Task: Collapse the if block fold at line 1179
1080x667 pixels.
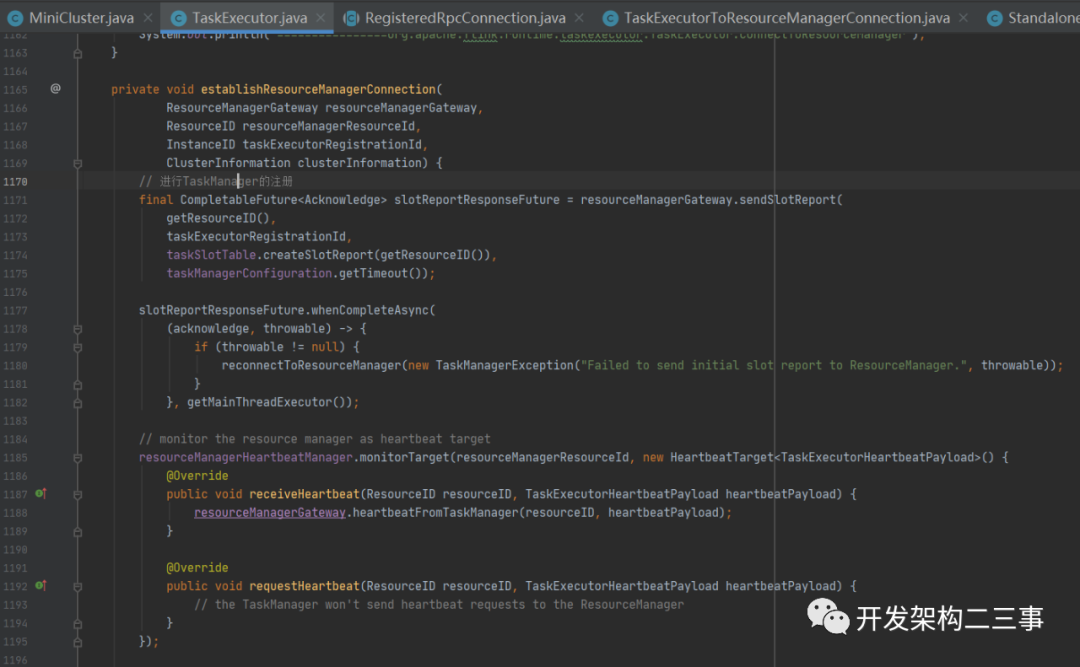Action: click(78, 347)
